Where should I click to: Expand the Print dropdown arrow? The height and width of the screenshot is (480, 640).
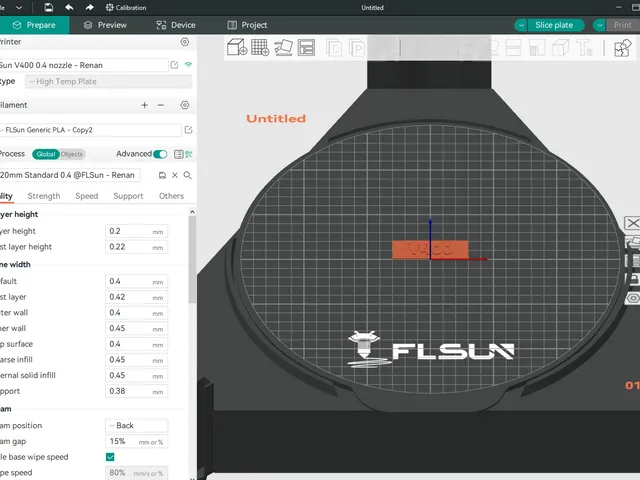click(600, 25)
